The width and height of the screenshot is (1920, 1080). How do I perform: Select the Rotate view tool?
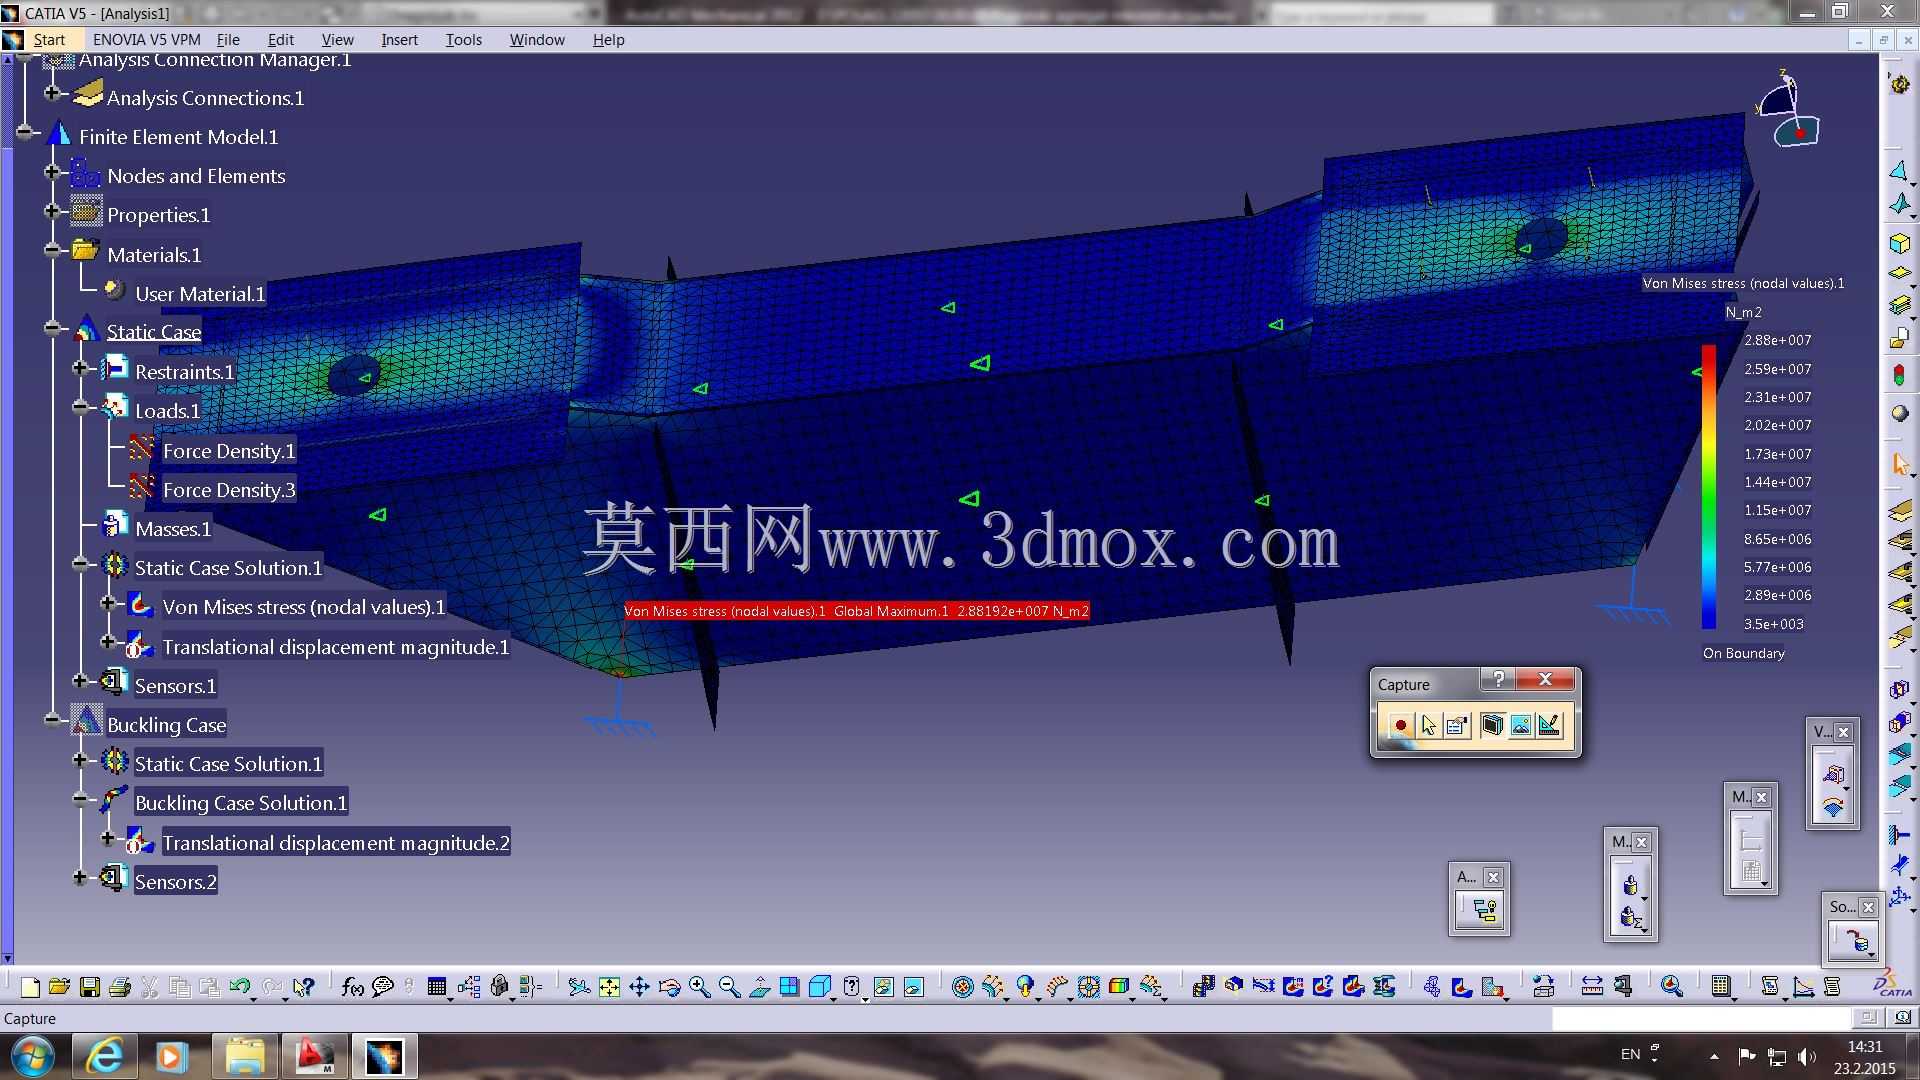tap(669, 987)
